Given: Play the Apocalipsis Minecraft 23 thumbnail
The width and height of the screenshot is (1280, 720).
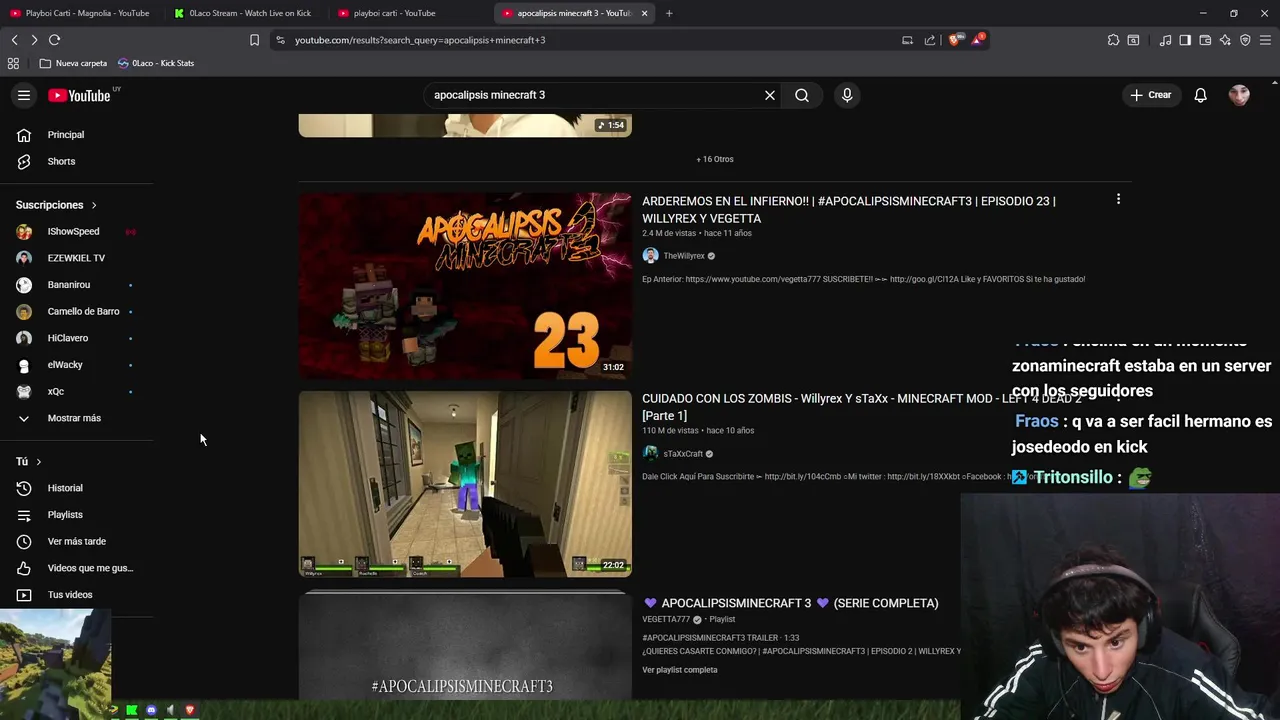Looking at the screenshot, I should click(x=465, y=286).
